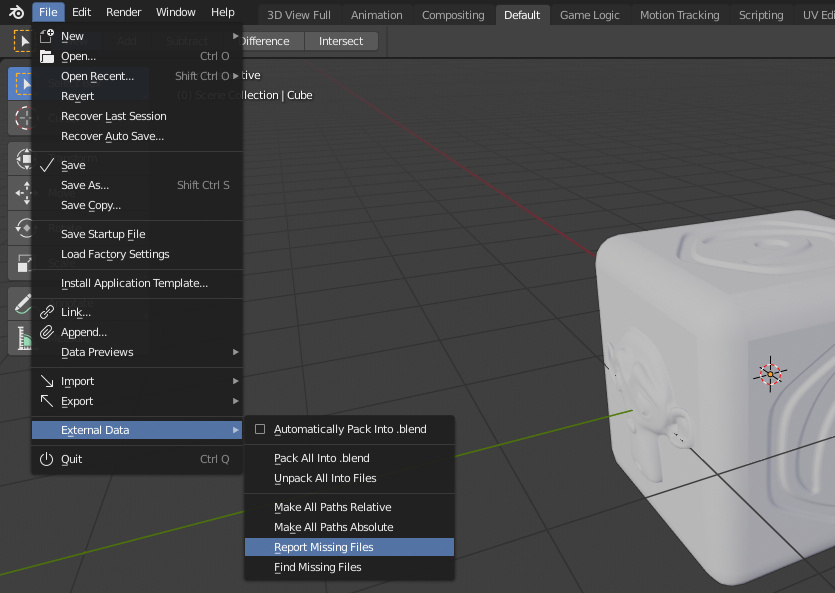The width and height of the screenshot is (835, 593).
Task: Click the 3D cursor in the viewport
Action: pyautogui.click(x=770, y=374)
